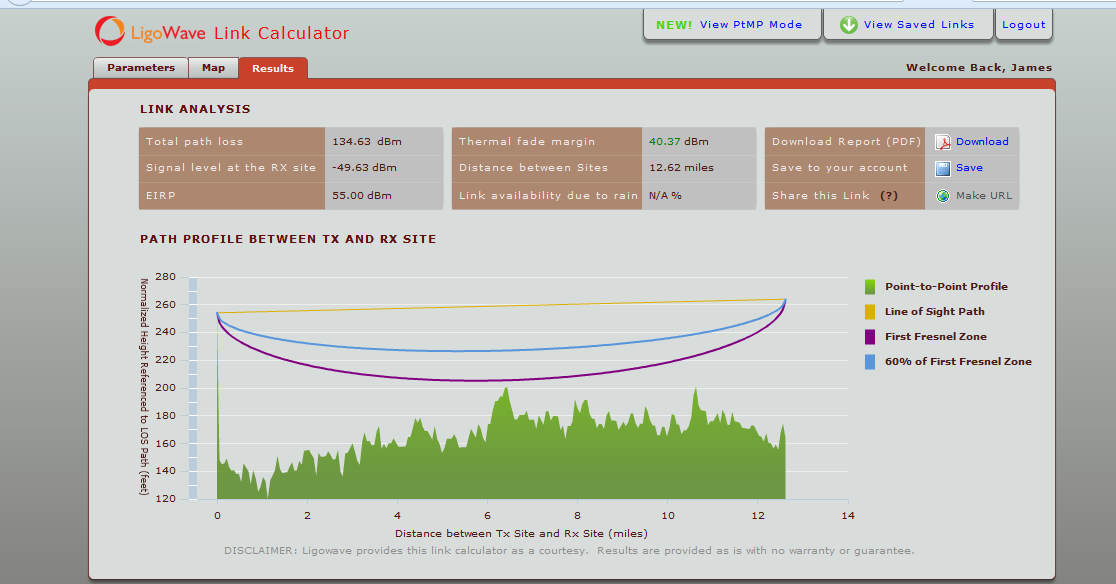Screen dimensions: 1116x584
Task: Click the purple First Fresnel Zone swatch
Action: click(870, 336)
